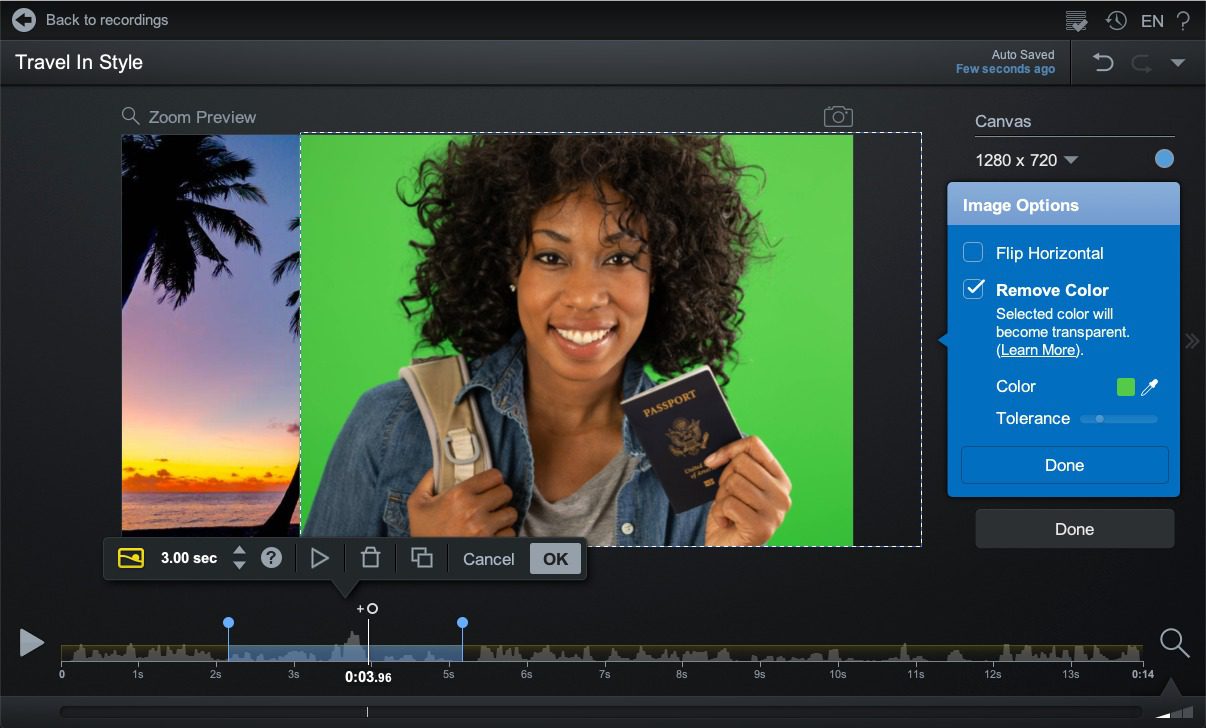Take a snapshot using the camera icon
The width and height of the screenshot is (1206, 728).
point(838,116)
